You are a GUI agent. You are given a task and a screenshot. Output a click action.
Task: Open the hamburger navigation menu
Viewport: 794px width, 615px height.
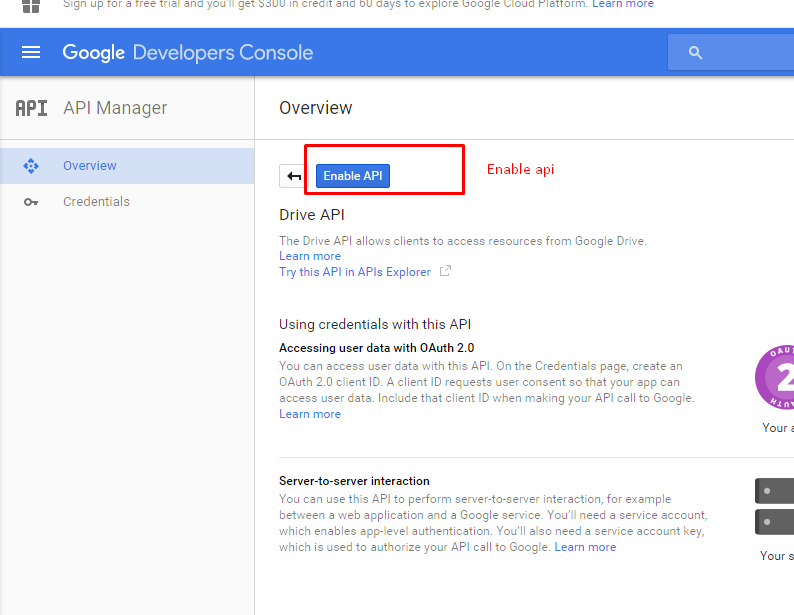tap(31, 52)
